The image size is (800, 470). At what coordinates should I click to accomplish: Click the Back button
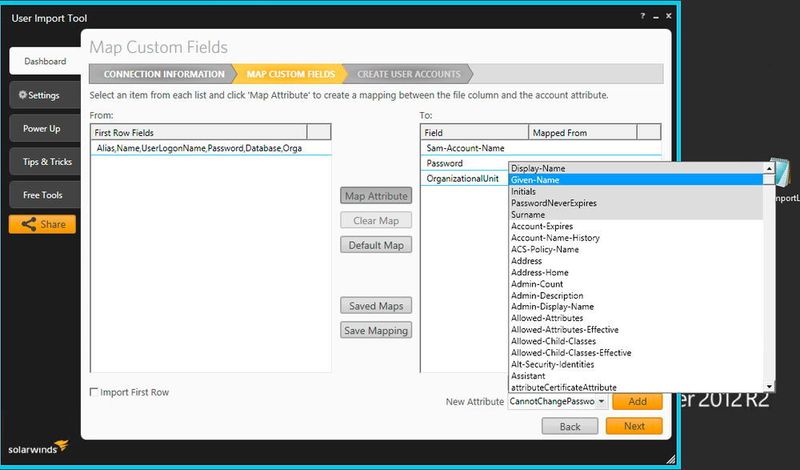(570, 426)
